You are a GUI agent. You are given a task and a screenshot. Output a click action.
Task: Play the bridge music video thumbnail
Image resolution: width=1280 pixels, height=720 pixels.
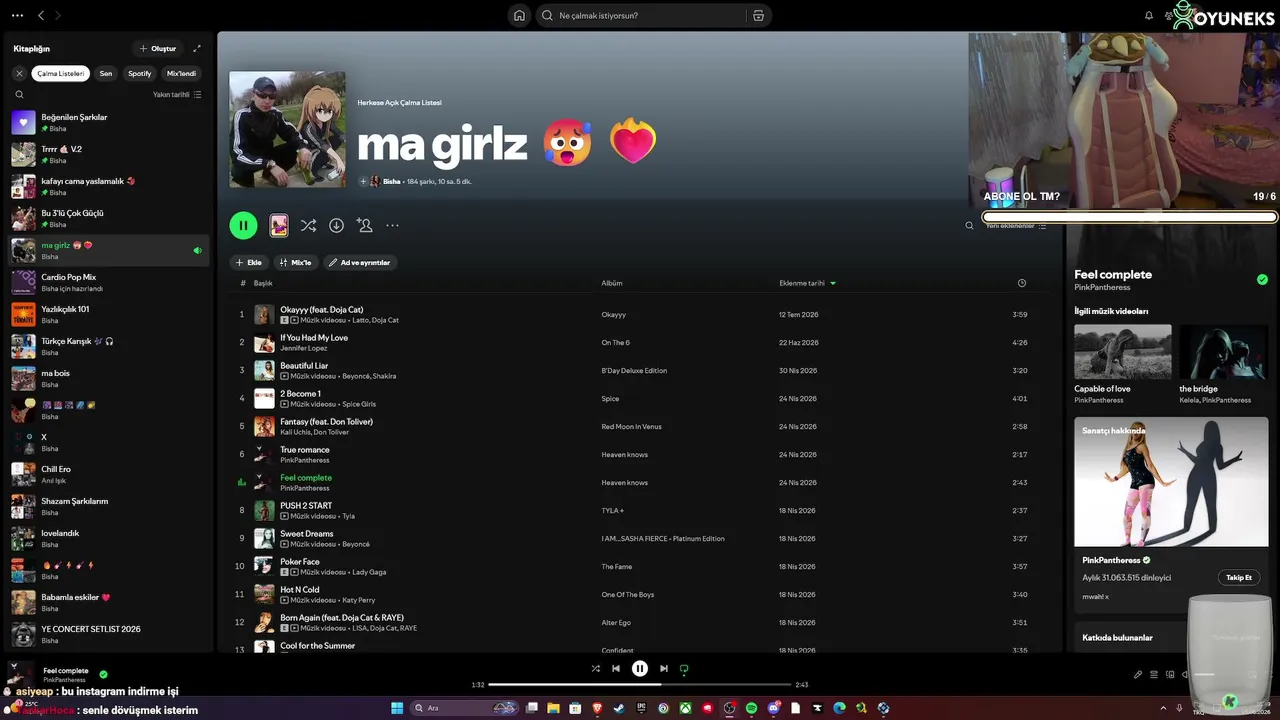[x=1225, y=351]
